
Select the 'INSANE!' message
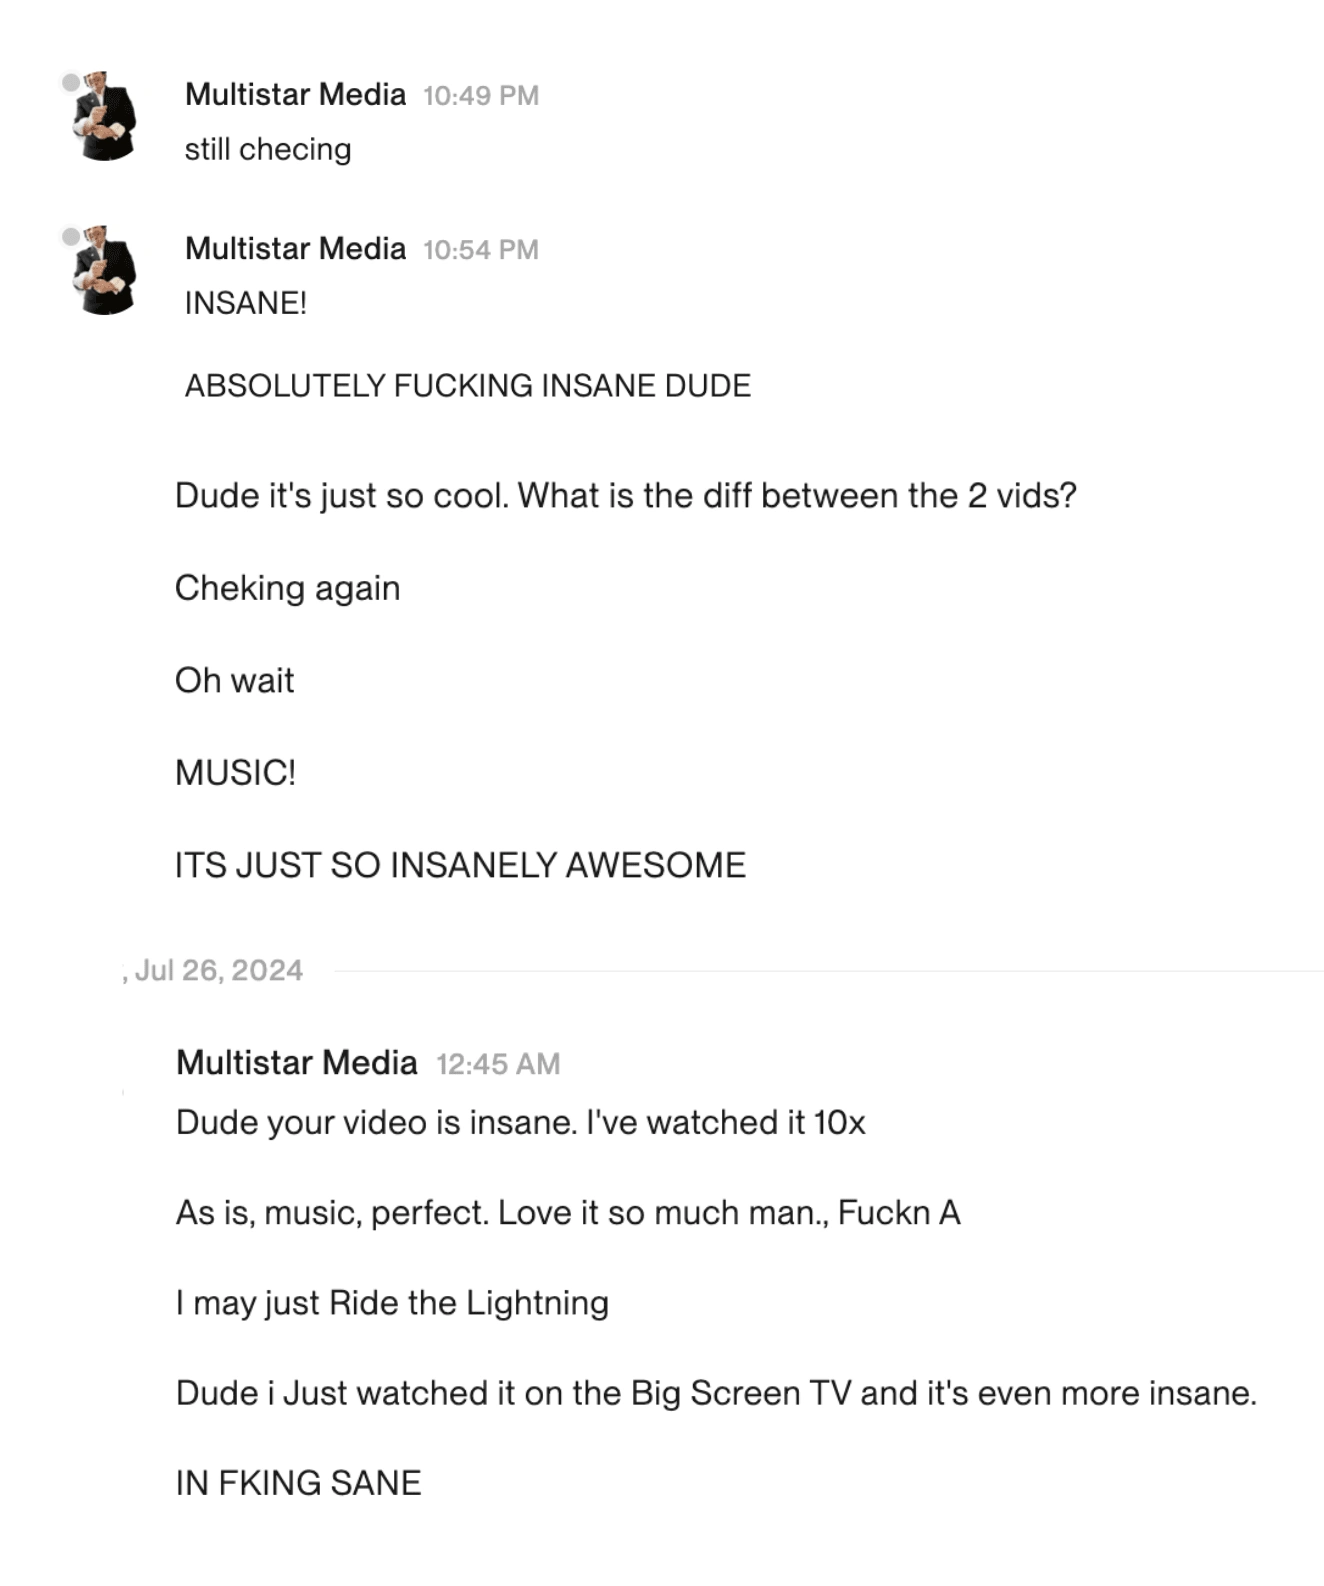click(x=246, y=303)
